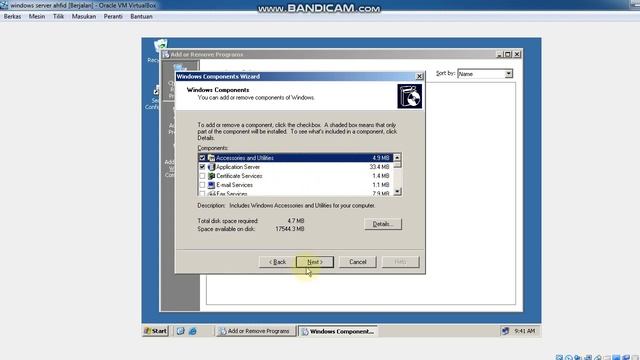Check the Certificate Services checkbox
640x360 pixels.
click(x=202, y=176)
